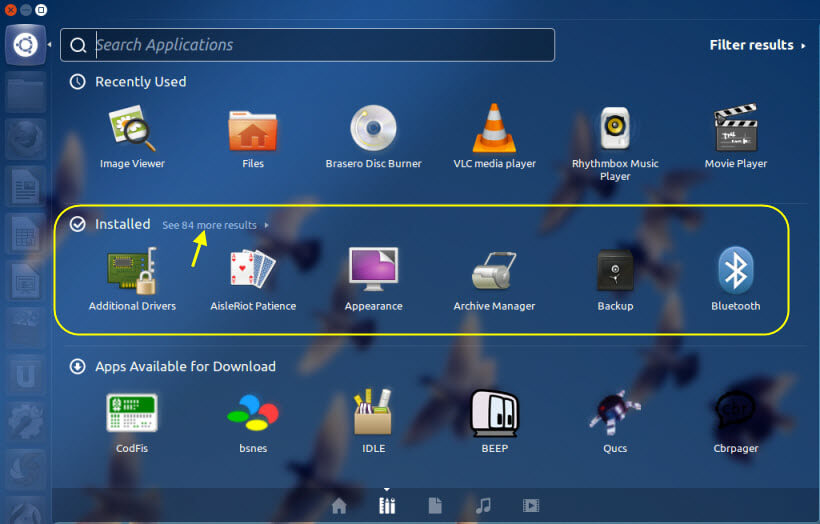Switch to the Files lens

coord(435,505)
